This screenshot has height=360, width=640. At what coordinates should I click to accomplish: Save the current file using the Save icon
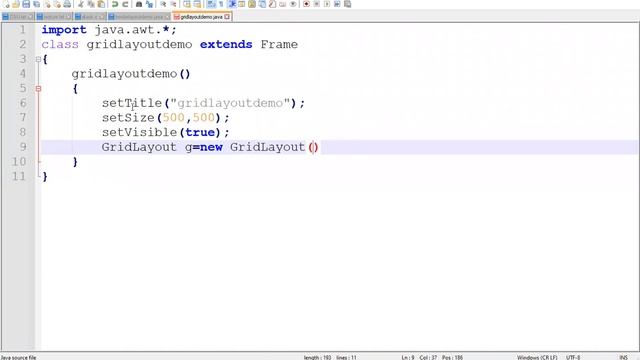tap(26, 4)
